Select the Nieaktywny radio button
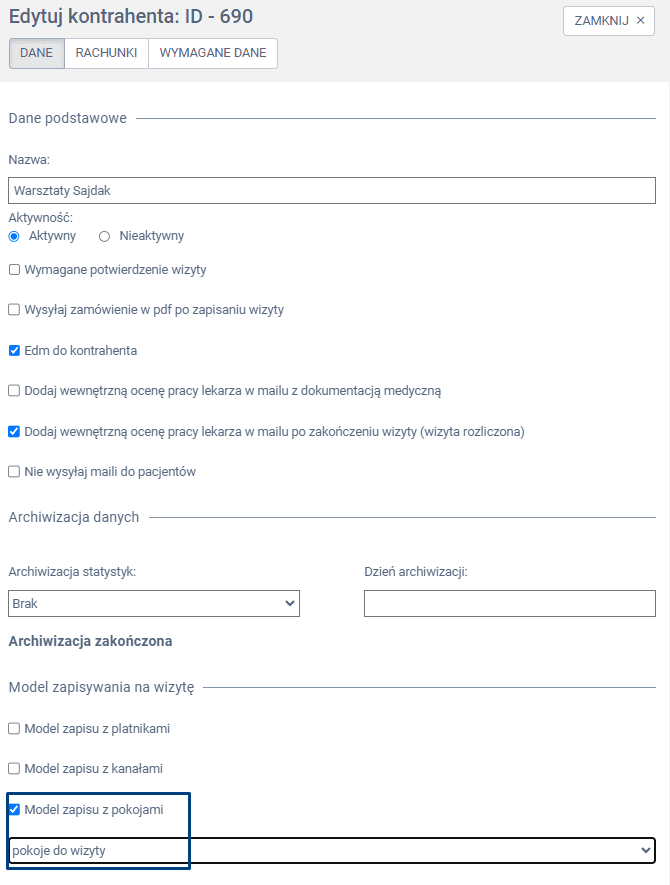The width and height of the screenshot is (670, 885). pos(104,236)
